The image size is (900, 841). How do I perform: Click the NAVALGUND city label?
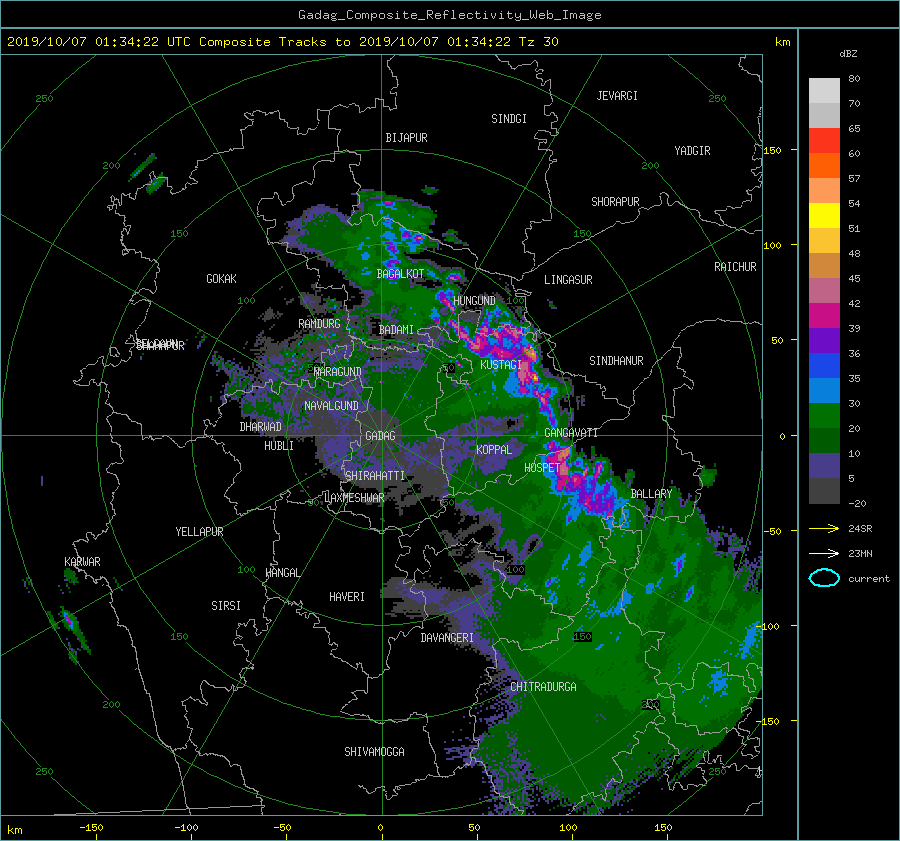point(331,406)
